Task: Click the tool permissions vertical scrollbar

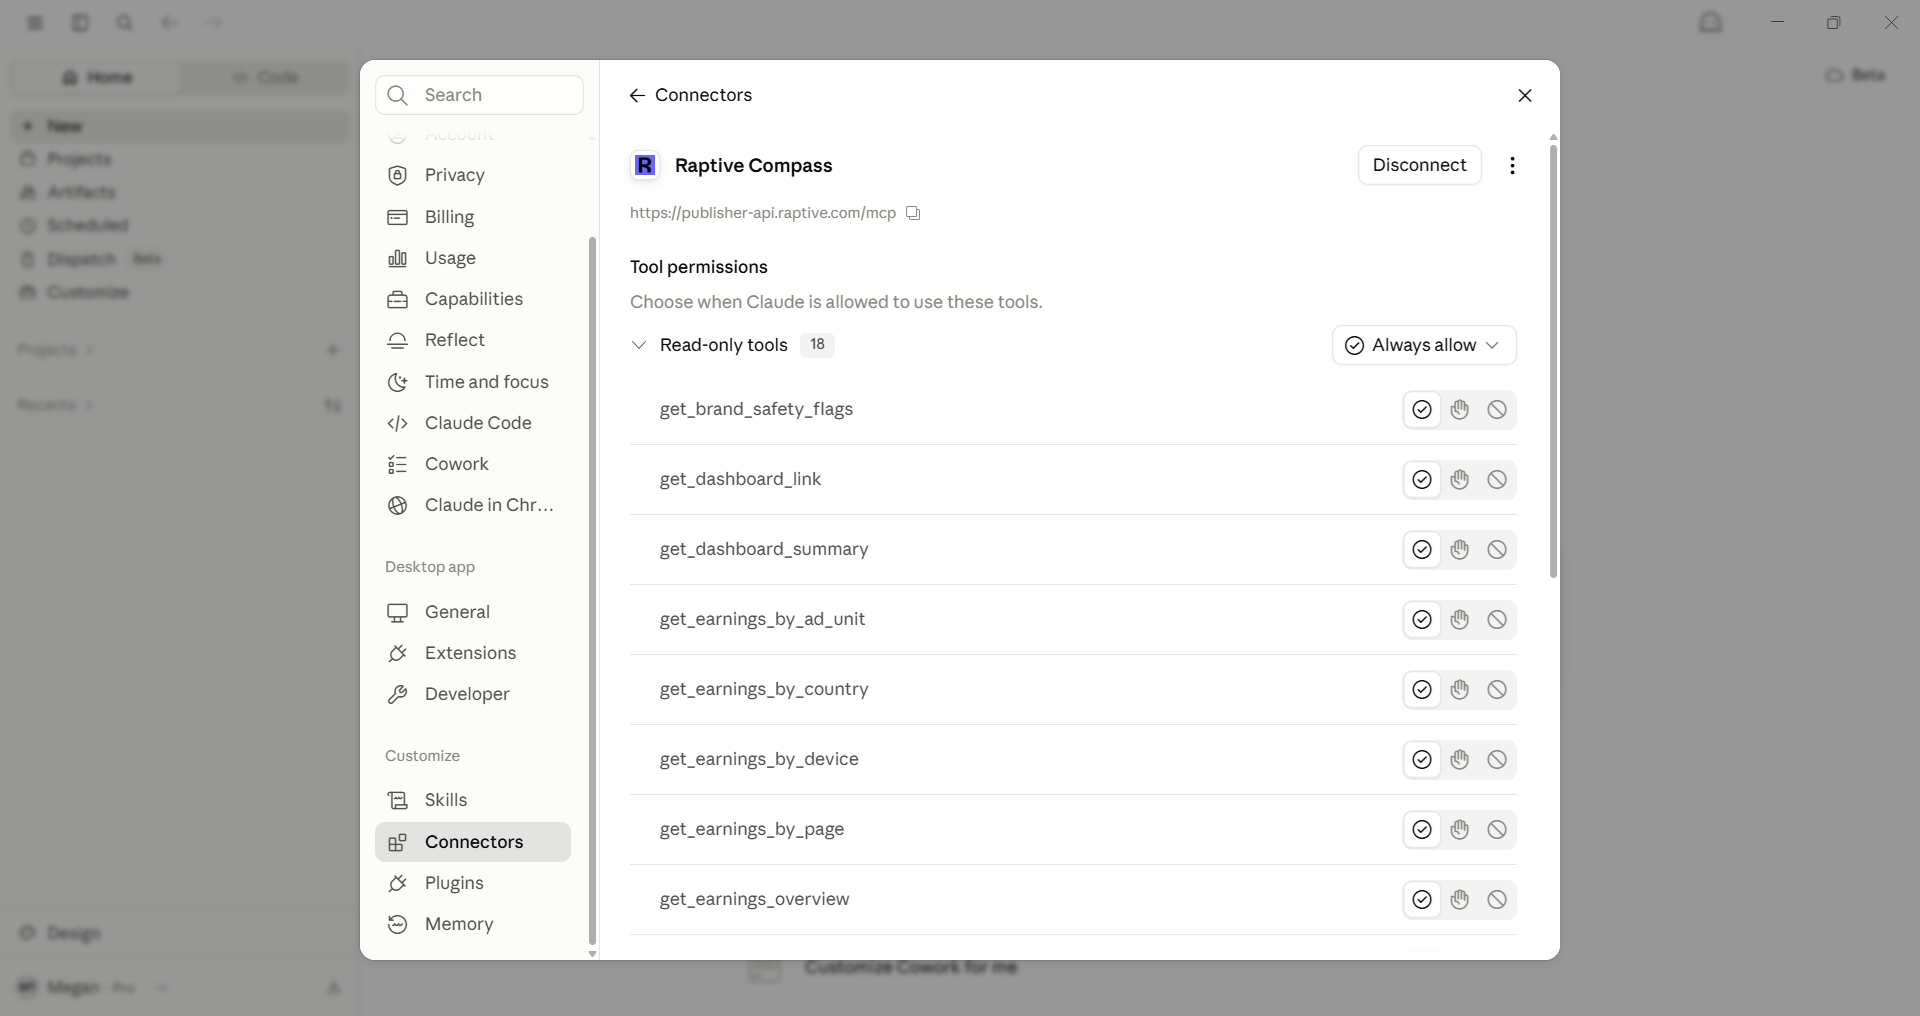Action: (1553, 360)
